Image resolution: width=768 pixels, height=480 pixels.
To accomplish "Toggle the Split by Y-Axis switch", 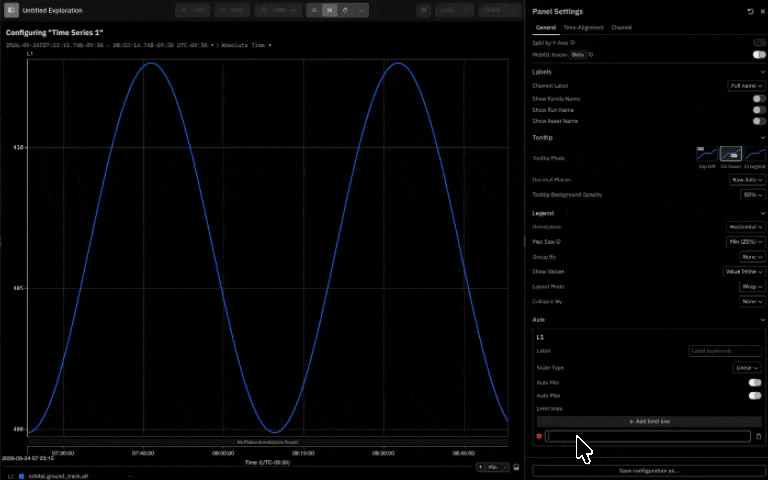I will point(759,43).
